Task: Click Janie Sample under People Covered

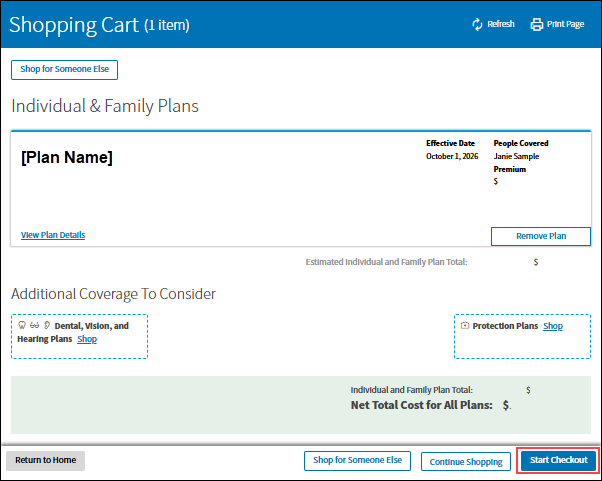Action: coord(516,156)
